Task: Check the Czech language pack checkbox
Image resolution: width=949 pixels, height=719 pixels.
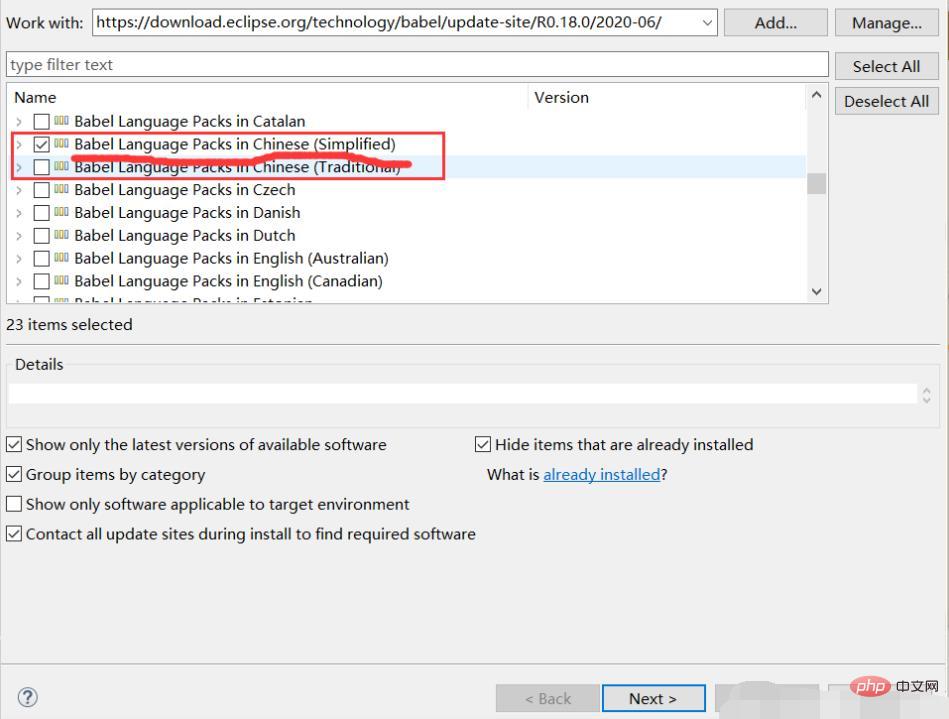Action: tap(41, 190)
